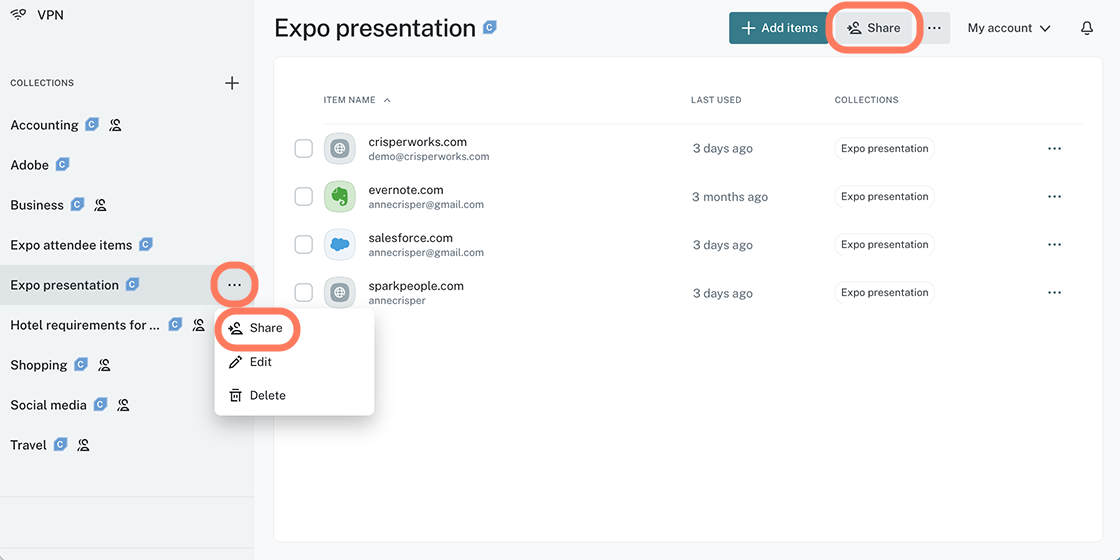Click the VPN icon in sidebar
This screenshot has width=1120, height=560.
point(19,15)
